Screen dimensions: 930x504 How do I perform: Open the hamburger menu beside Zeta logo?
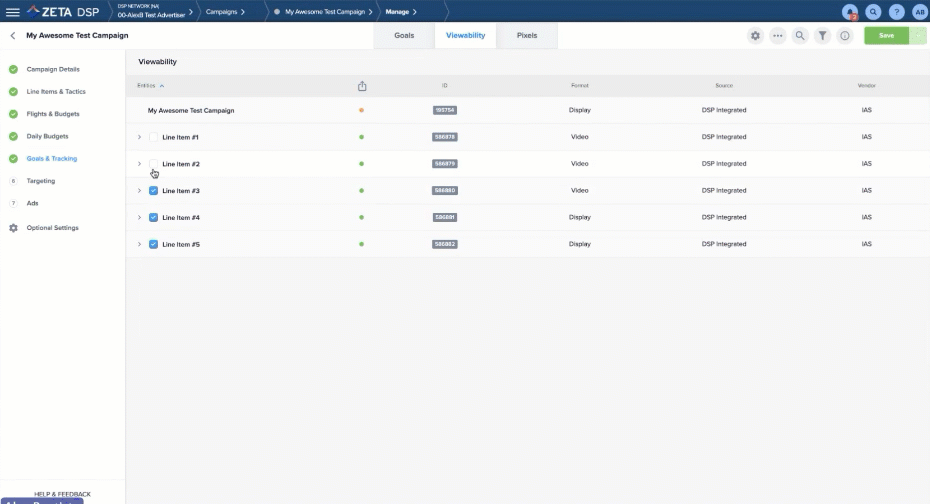(x=13, y=11)
